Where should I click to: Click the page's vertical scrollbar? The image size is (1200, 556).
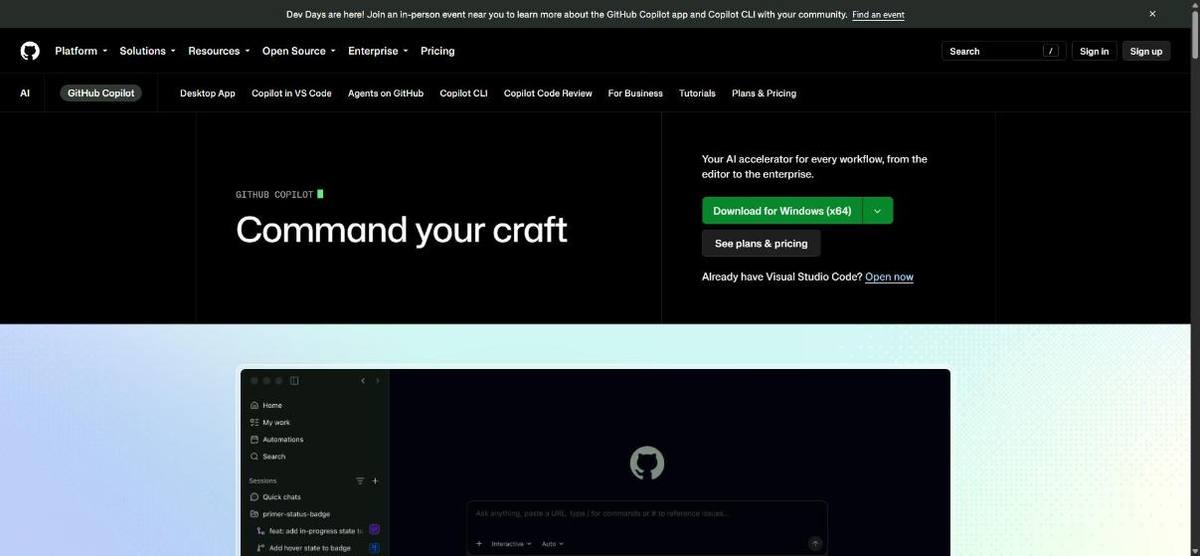(1194, 278)
